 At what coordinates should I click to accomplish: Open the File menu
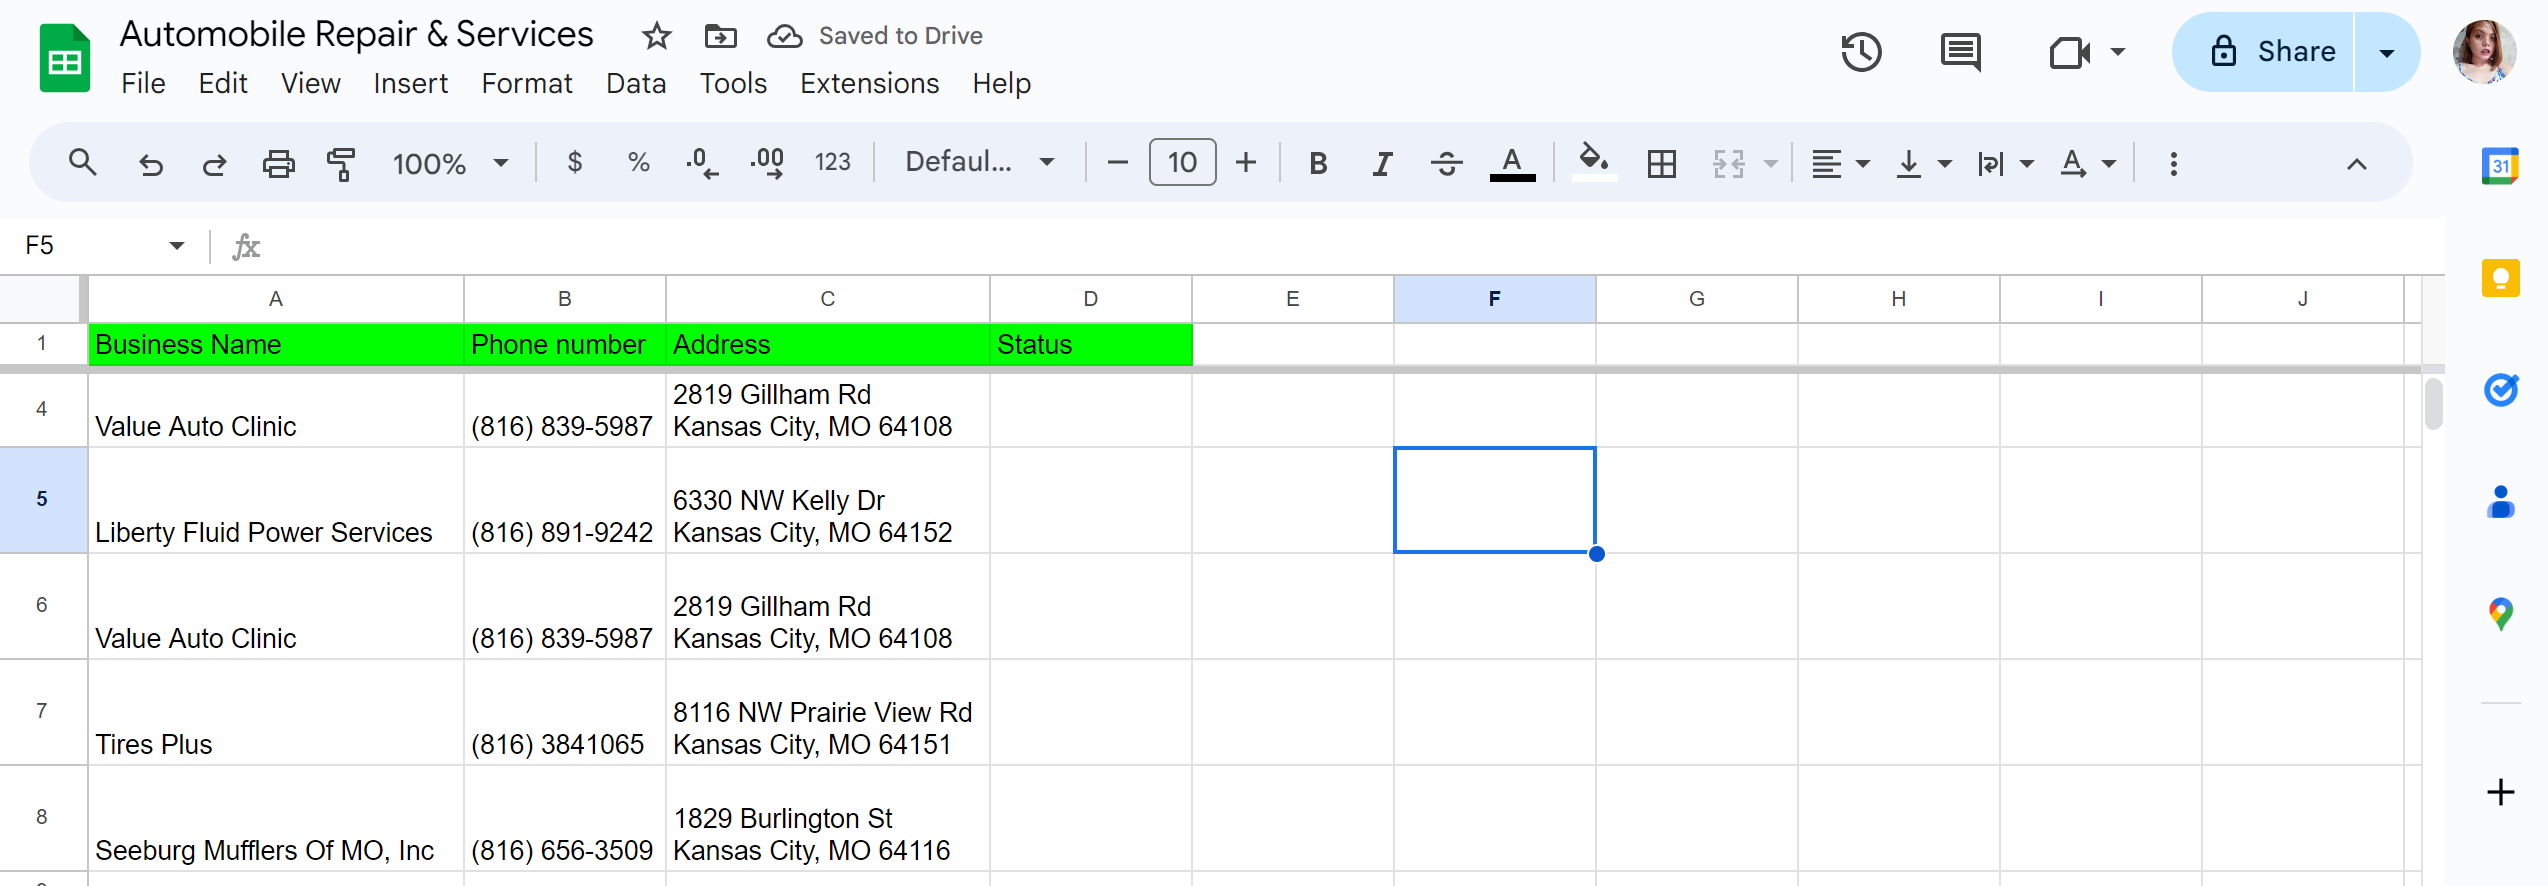point(143,84)
